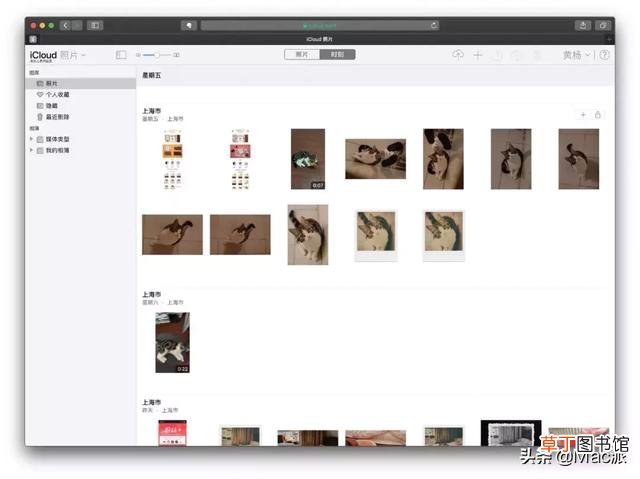Toggle the iCloud Photos sidebar panel icon

(x=121, y=55)
